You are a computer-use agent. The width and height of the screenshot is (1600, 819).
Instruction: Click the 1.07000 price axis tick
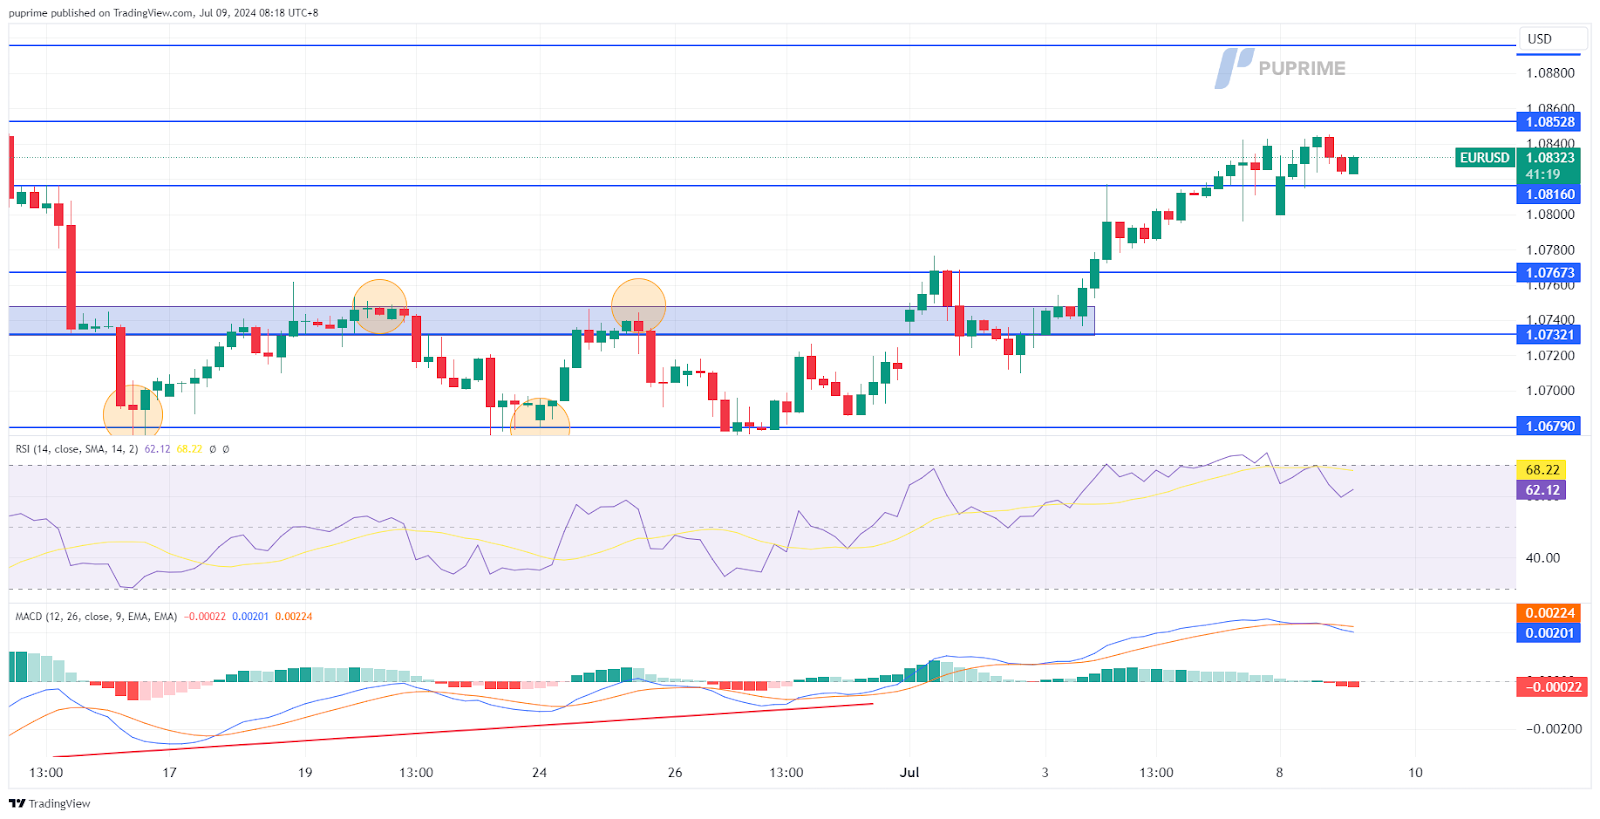1550,391
